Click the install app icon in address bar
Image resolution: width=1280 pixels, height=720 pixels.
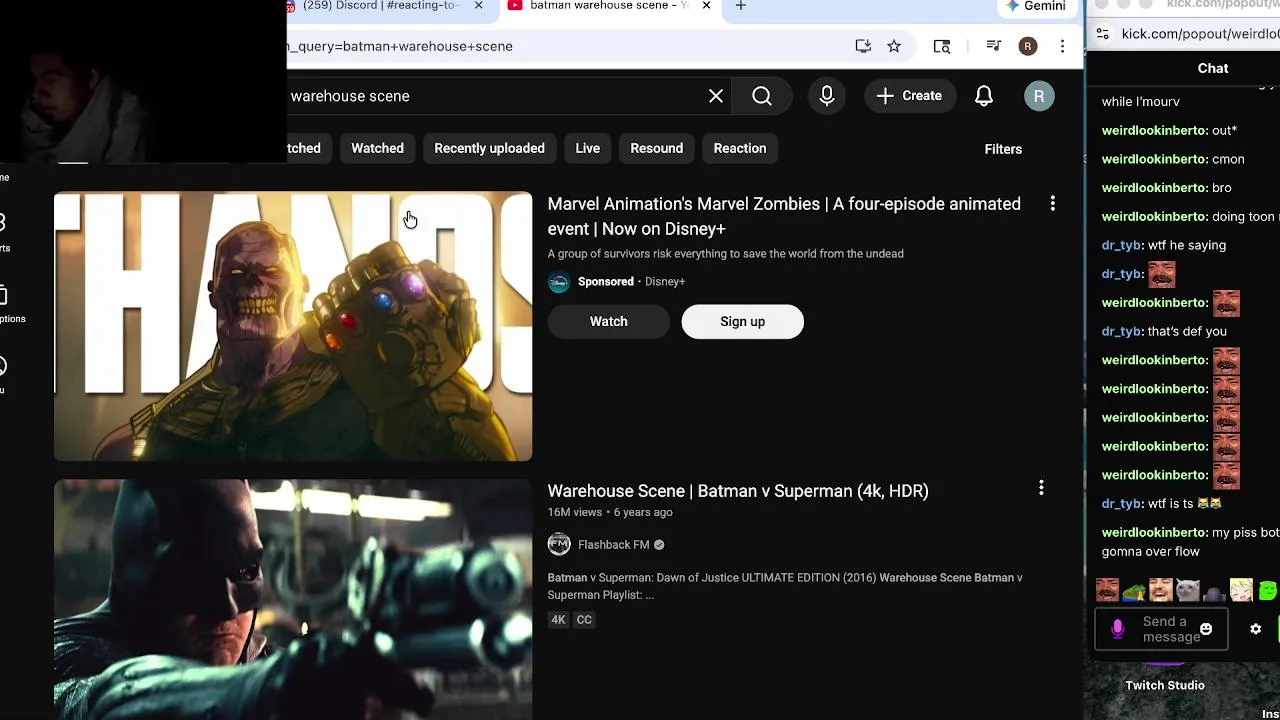[863, 46]
